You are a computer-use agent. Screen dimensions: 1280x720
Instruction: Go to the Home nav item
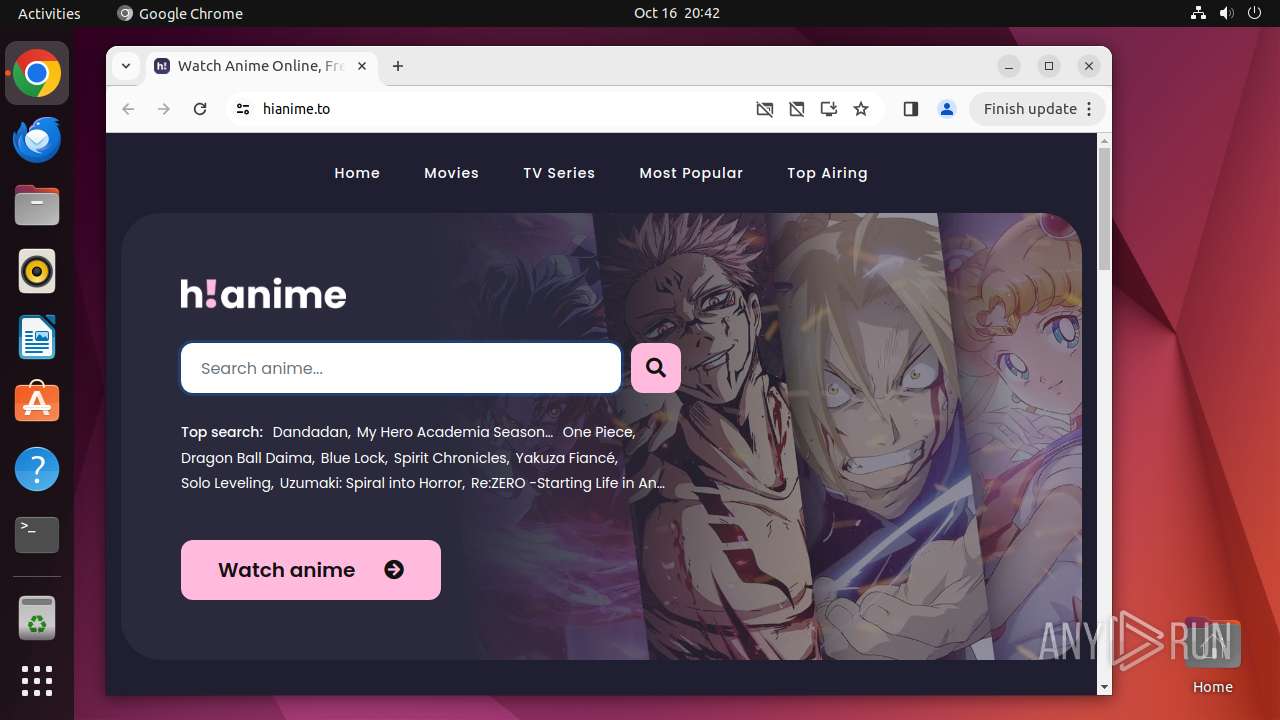coord(357,173)
